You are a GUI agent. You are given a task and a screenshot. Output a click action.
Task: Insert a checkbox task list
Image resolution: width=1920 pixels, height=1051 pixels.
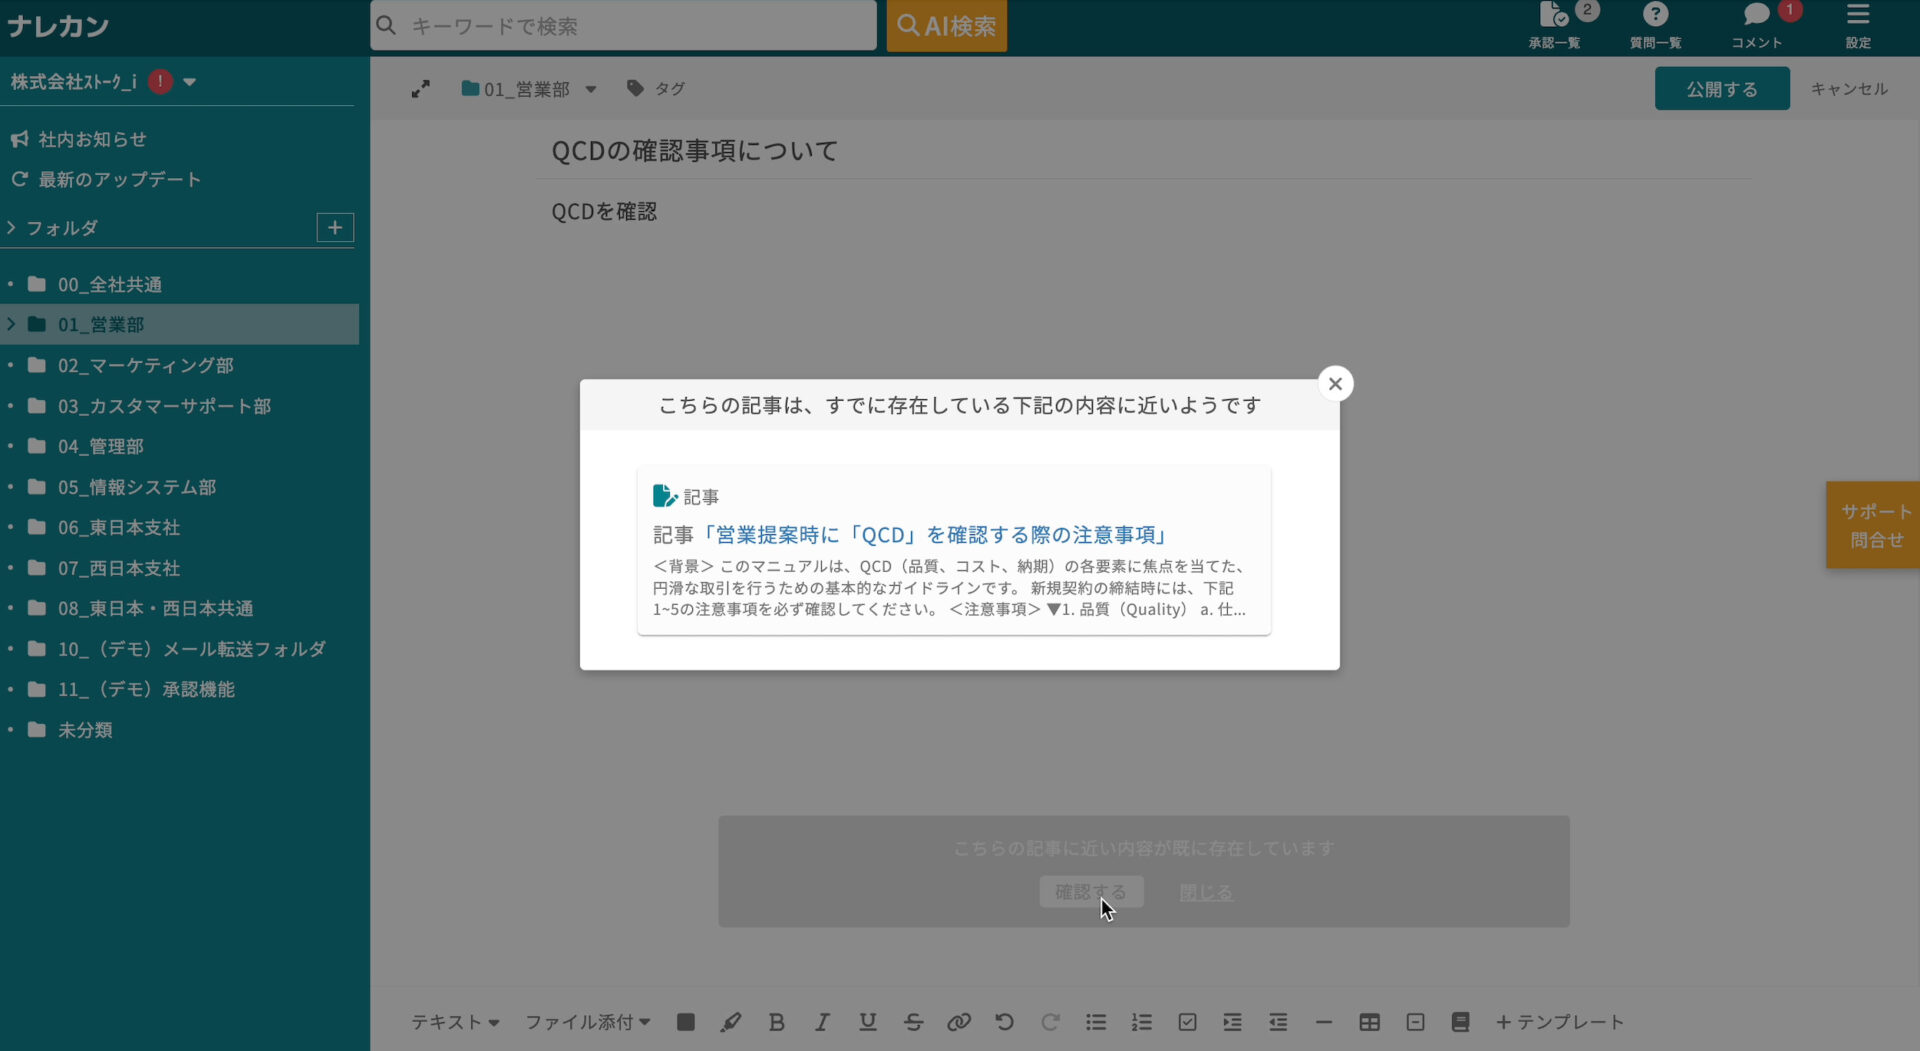coord(1186,1022)
